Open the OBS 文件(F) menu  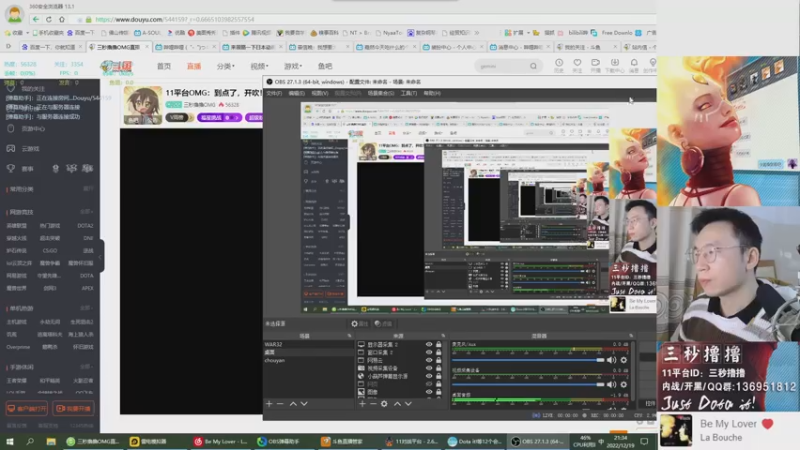[x=274, y=93]
